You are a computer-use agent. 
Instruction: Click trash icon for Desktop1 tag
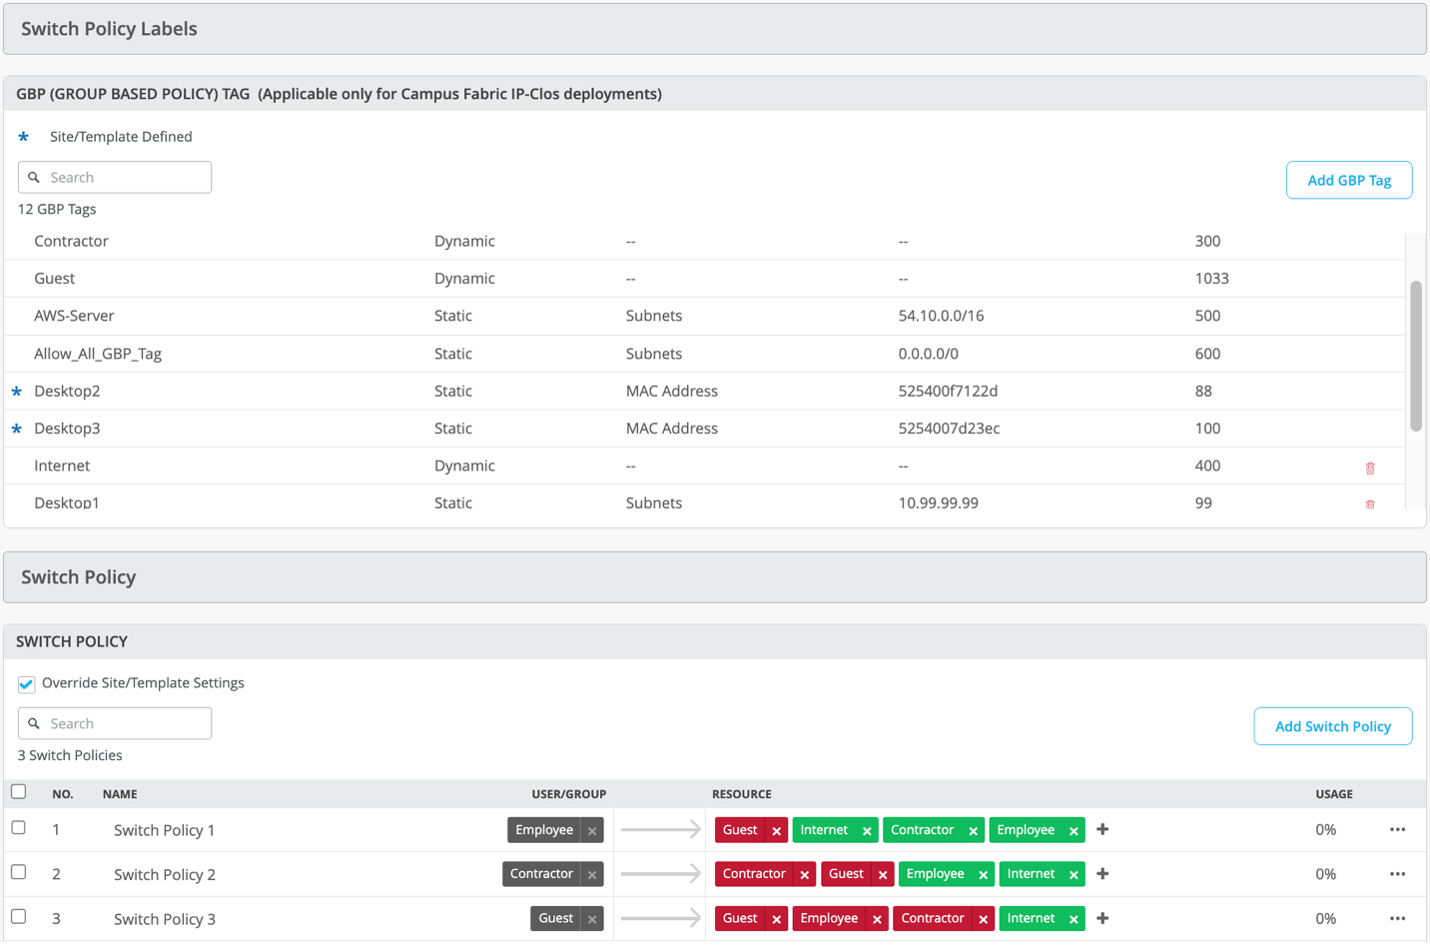1370,504
